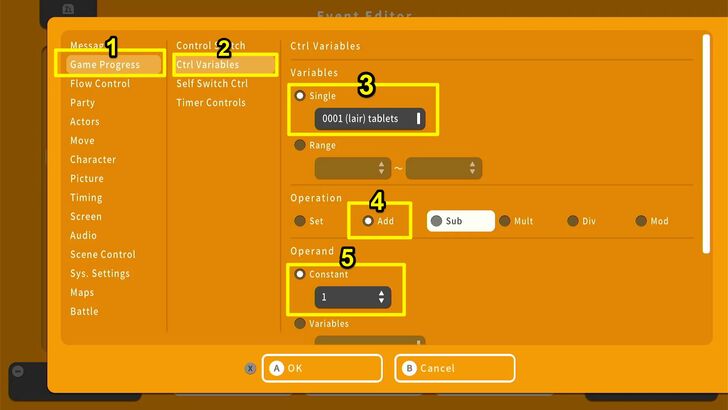This screenshot has height=410, width=728.
Task: Dismiss with the B Cancel button
Action: tap(455, 368)
